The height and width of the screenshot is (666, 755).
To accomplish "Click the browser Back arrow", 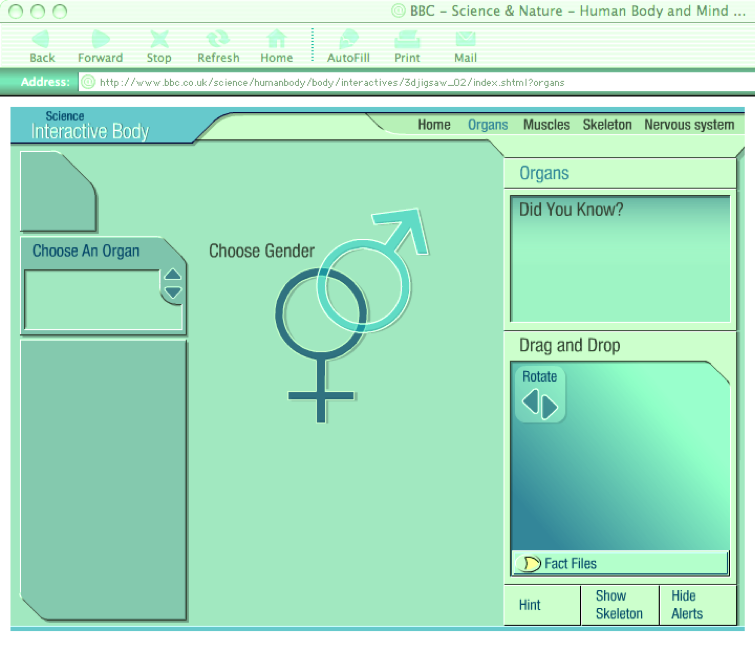I will (42, 39).
